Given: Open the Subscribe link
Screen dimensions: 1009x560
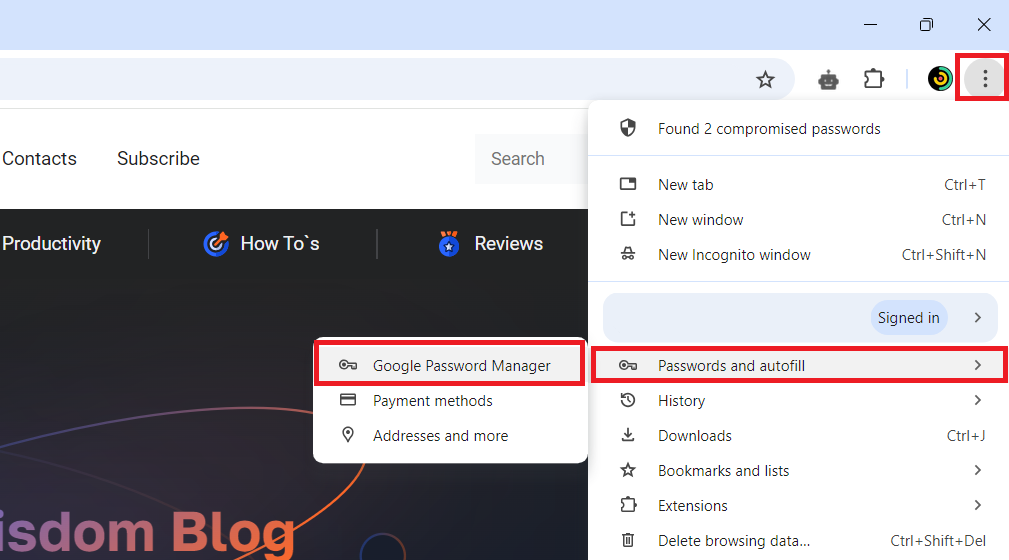Looking at the screenshot, I should tap(158, 158).
